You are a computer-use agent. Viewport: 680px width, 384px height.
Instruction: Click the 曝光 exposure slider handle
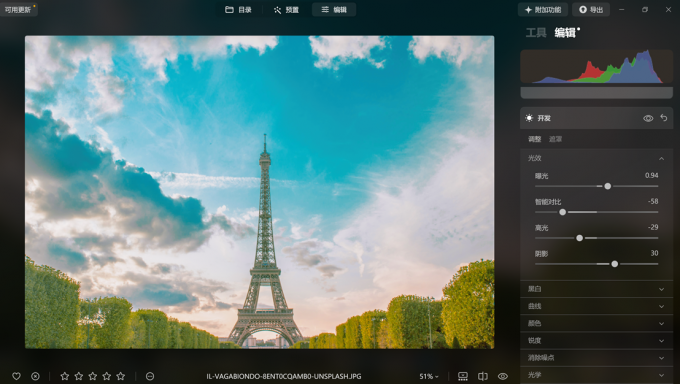point(608,186)
